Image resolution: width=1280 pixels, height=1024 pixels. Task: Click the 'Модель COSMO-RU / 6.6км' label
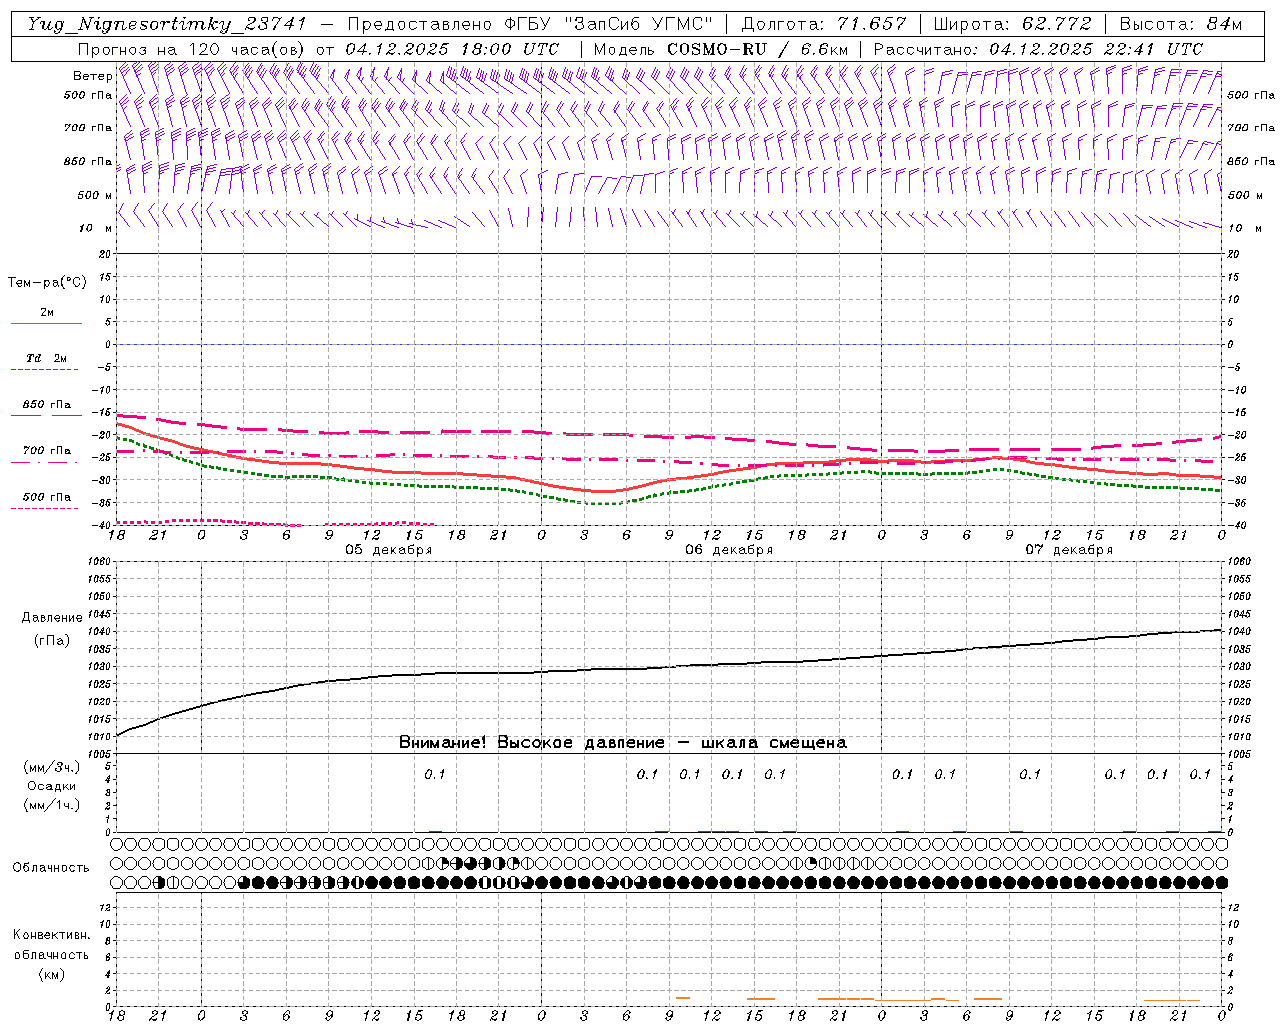(x=721, y=49)
